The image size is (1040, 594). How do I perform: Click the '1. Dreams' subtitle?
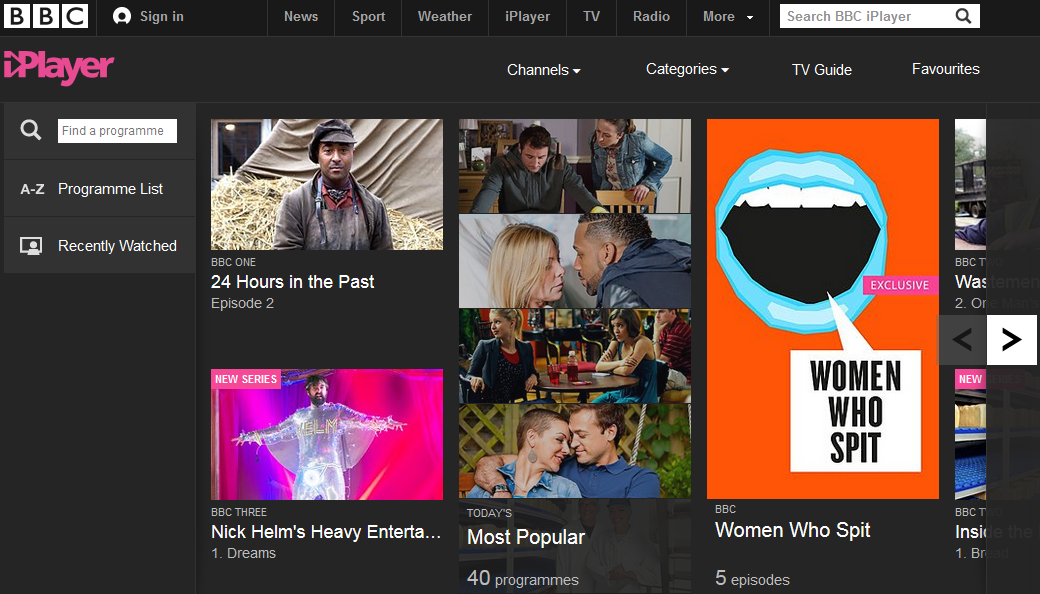[x=243, y=553]
